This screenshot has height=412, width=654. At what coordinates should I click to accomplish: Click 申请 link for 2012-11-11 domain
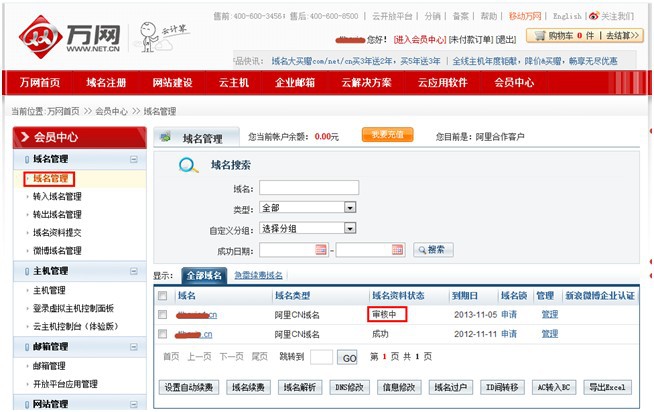point(509,334)
